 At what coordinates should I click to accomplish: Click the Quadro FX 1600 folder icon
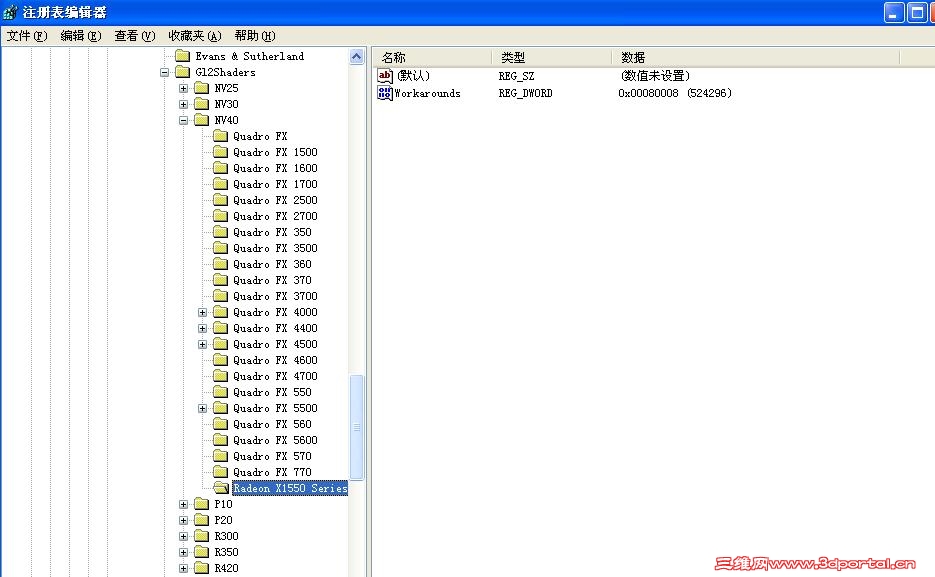click(221, 168)
